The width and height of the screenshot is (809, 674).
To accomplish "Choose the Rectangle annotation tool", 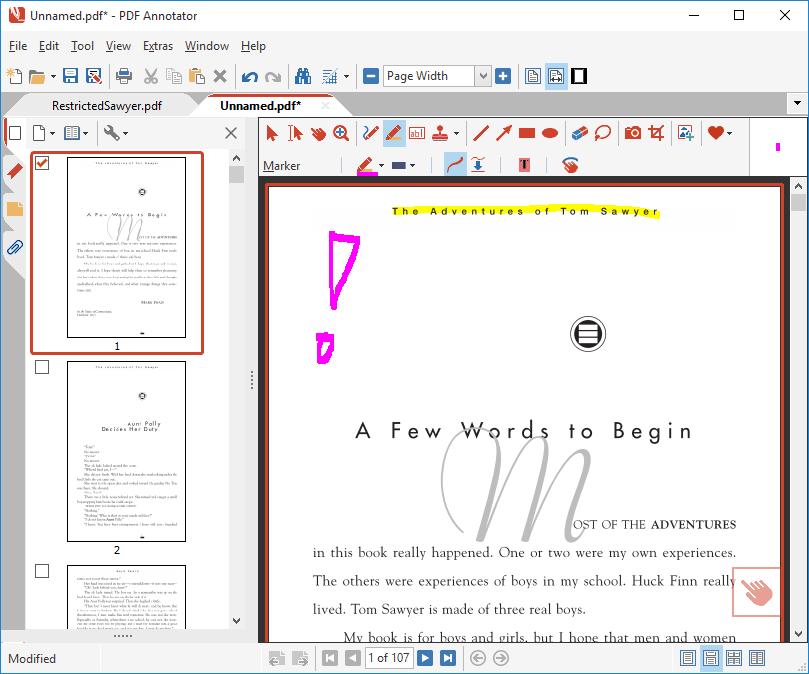I will pos(527,132).
